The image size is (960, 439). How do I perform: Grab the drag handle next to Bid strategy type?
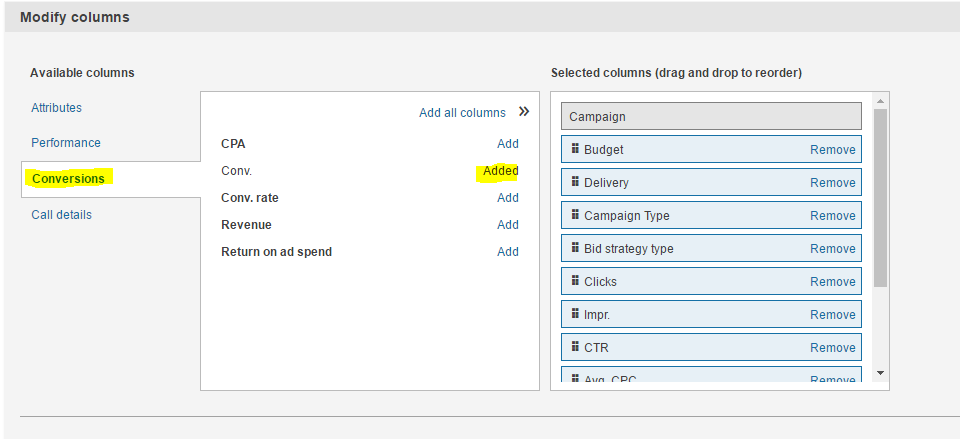pyautogui.click(x=575, y=247)
